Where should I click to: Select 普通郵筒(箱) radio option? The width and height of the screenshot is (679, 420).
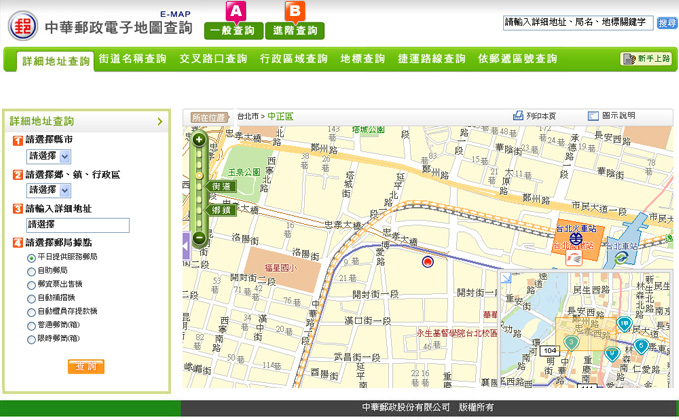pyautogui.click(x=31, y=326)
